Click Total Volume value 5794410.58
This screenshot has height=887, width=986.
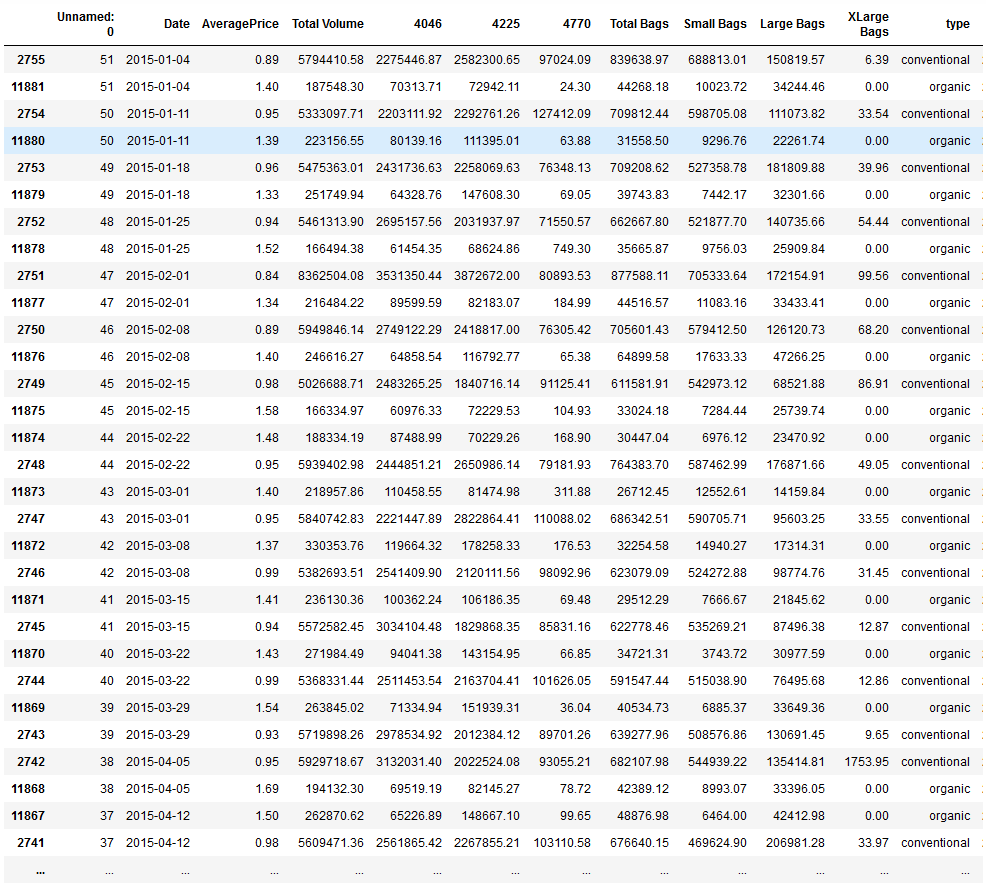pyautogui.click(x=331, y=60)
